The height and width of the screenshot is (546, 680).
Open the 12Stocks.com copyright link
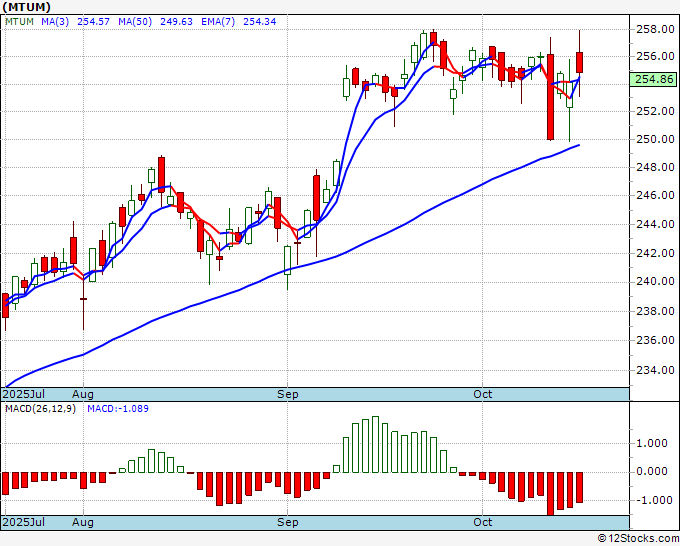(x=638, y=539)
